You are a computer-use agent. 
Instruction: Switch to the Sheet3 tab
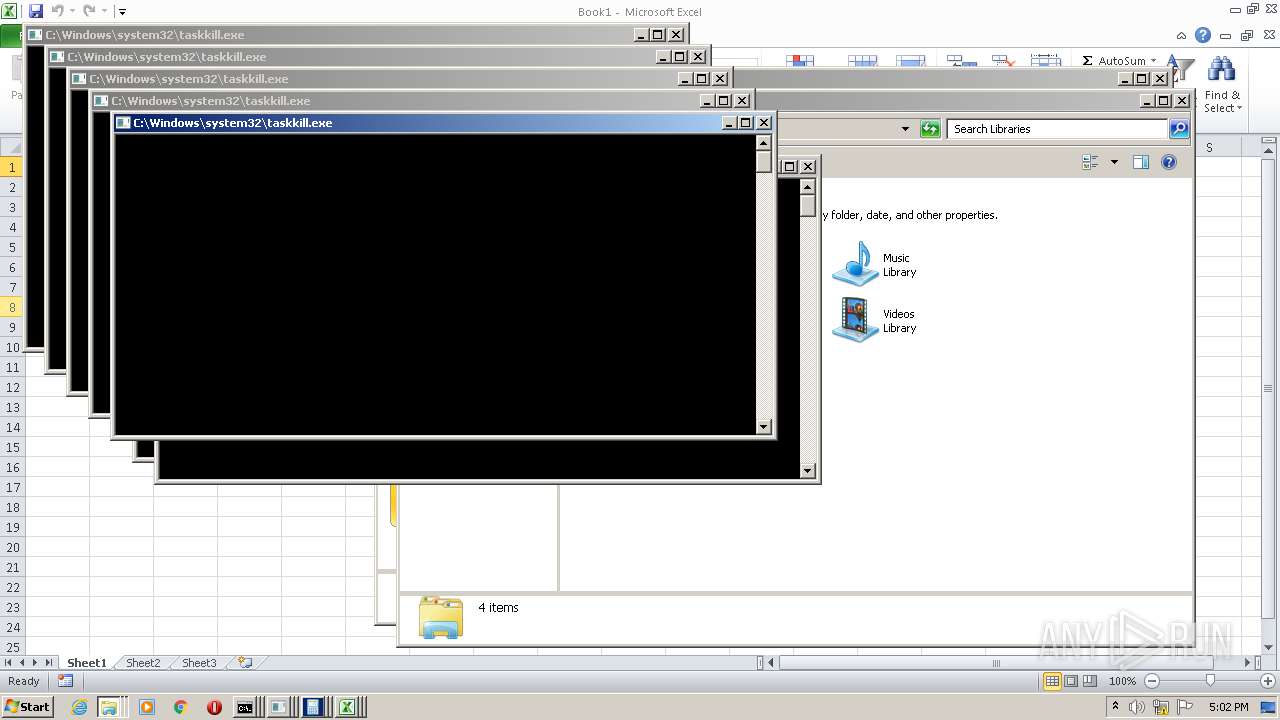pos(198,663)
